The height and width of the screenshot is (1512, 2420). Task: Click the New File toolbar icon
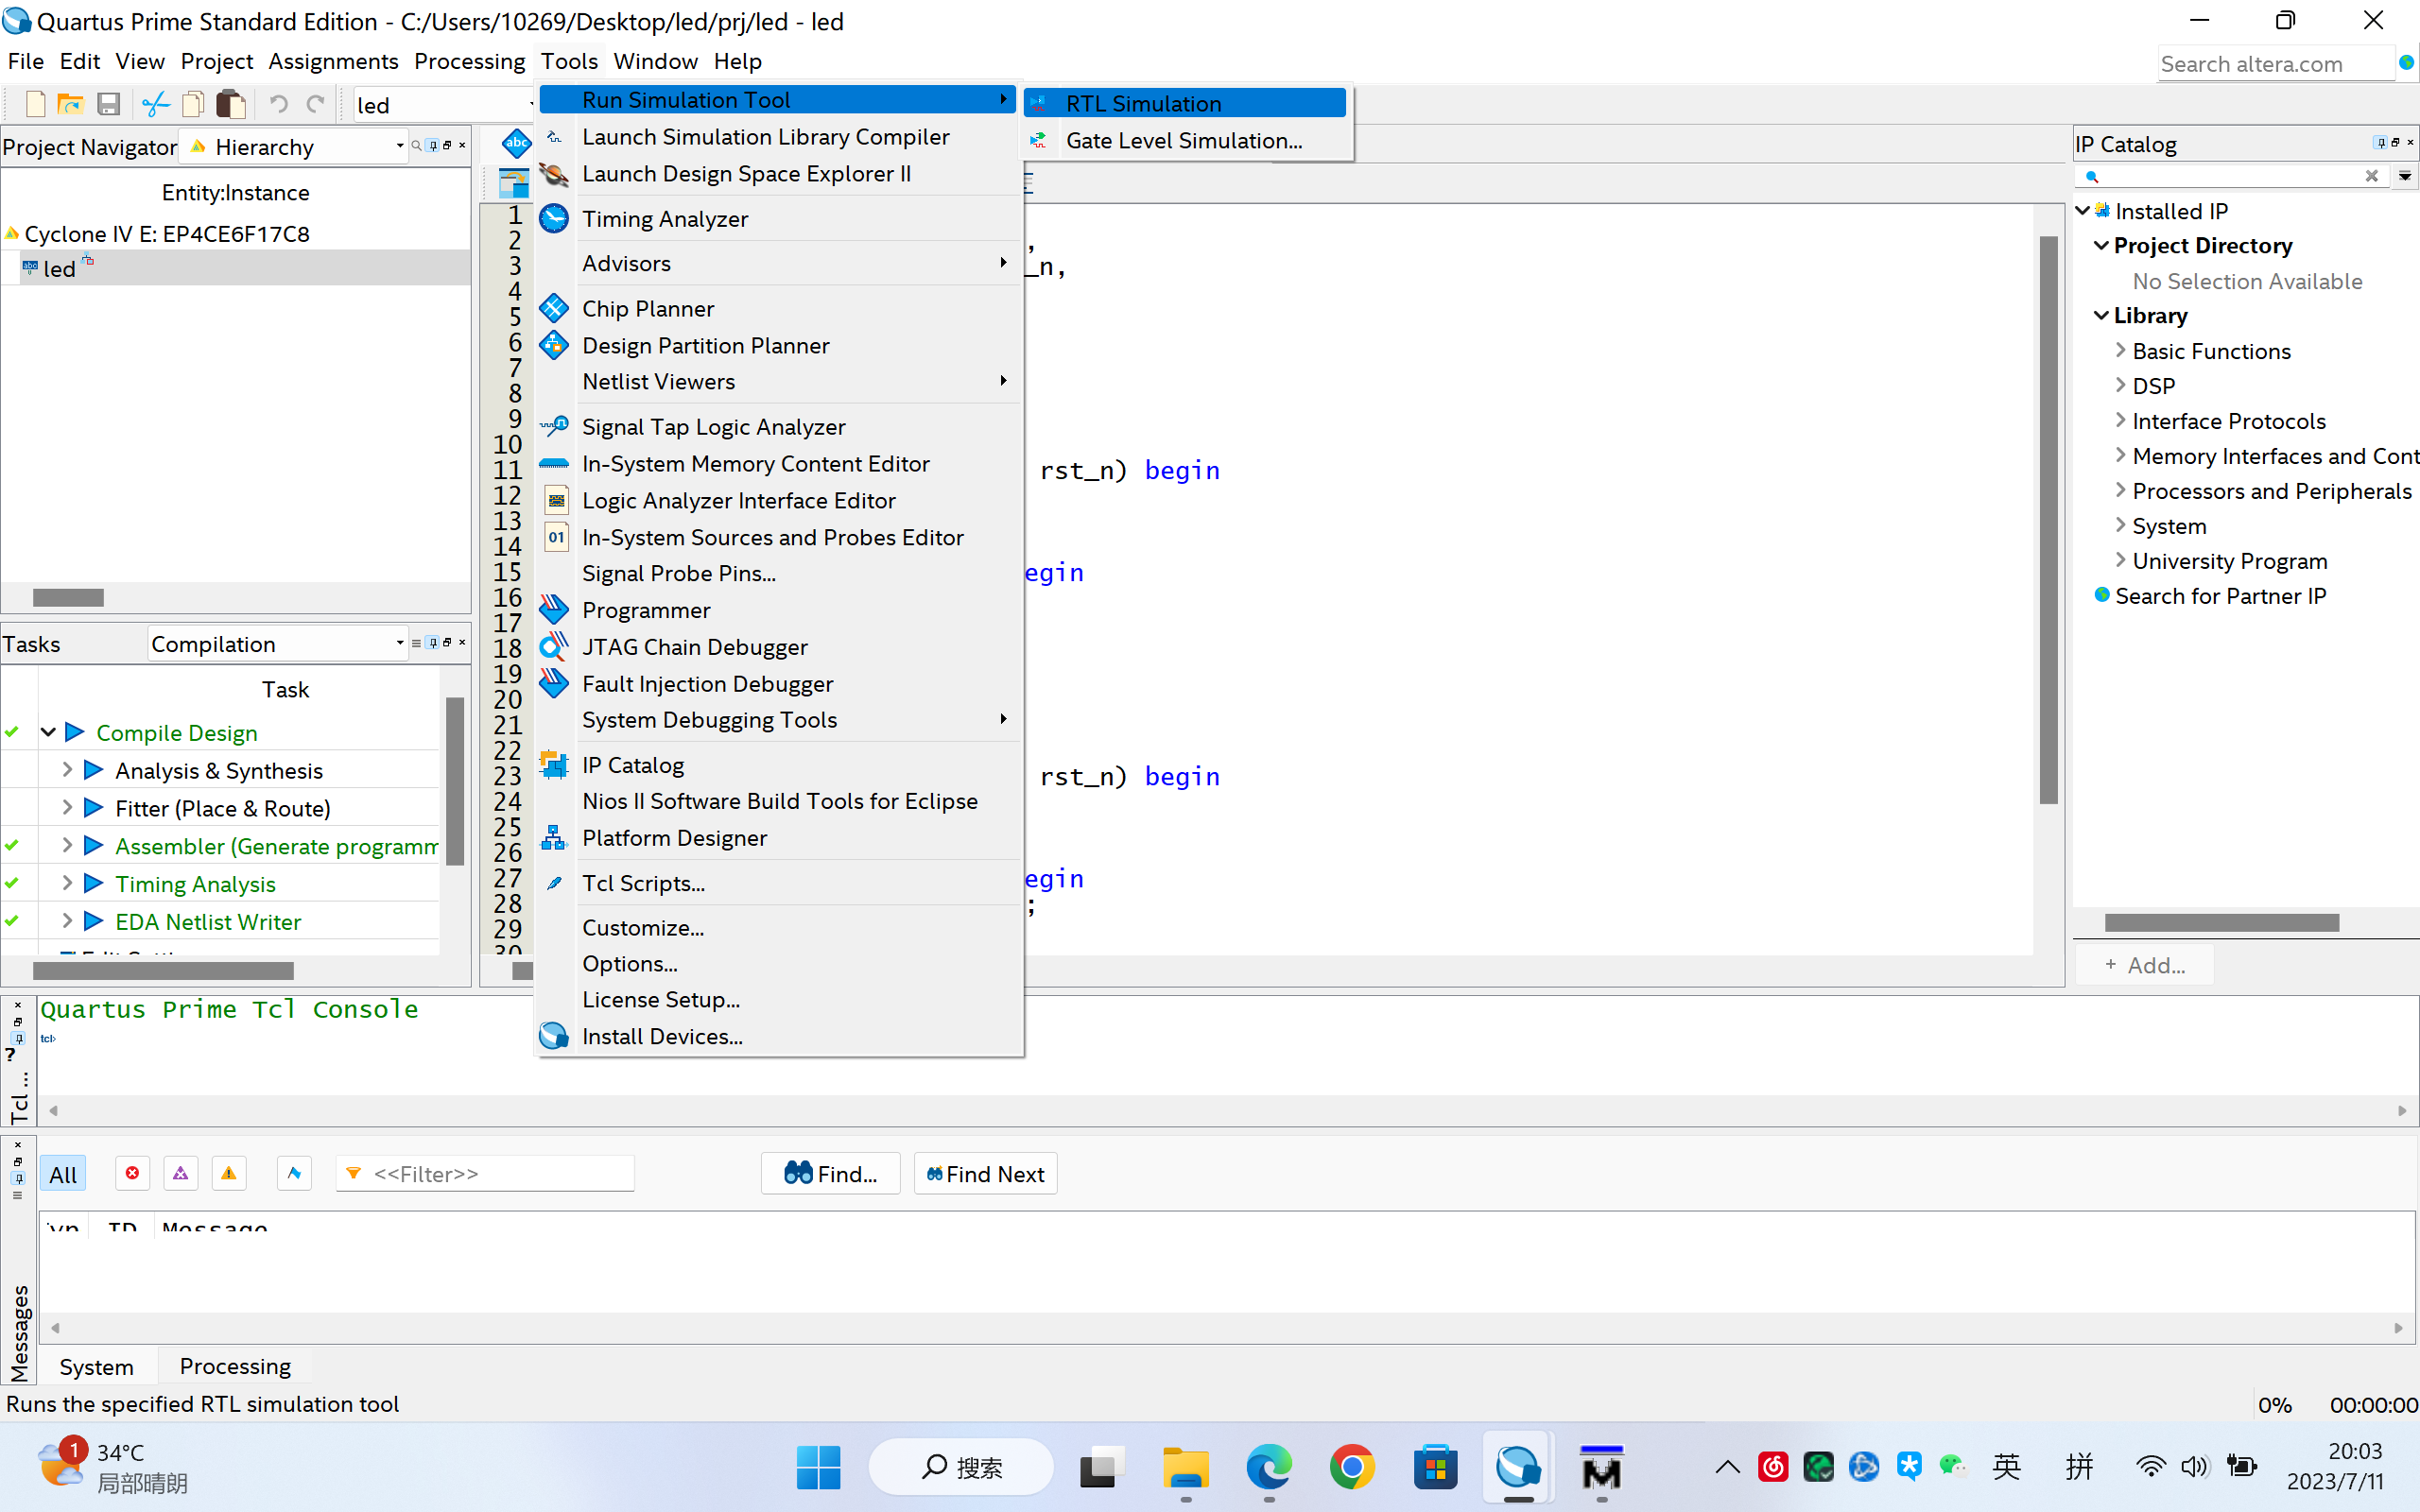point(35,104)
